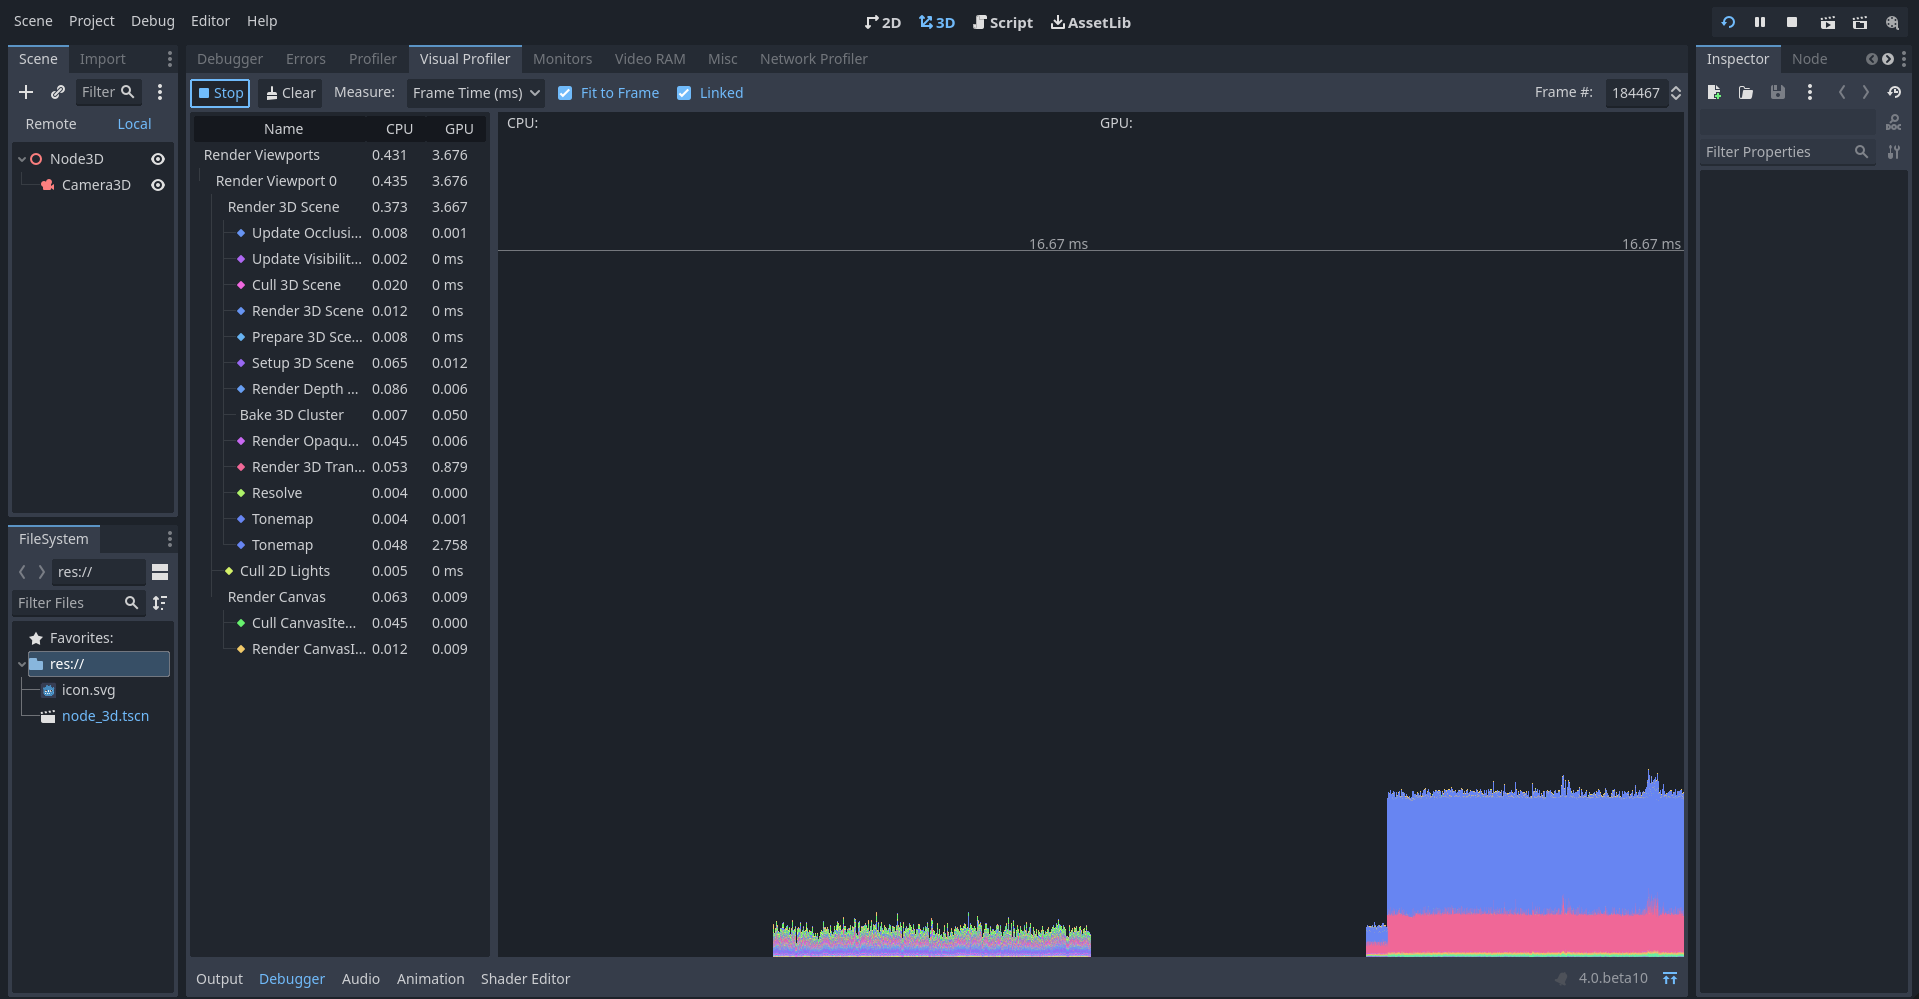1919x999 pixels.
Task: Open the edit filters icon in FileSystem
Action: tap(160, 603)
